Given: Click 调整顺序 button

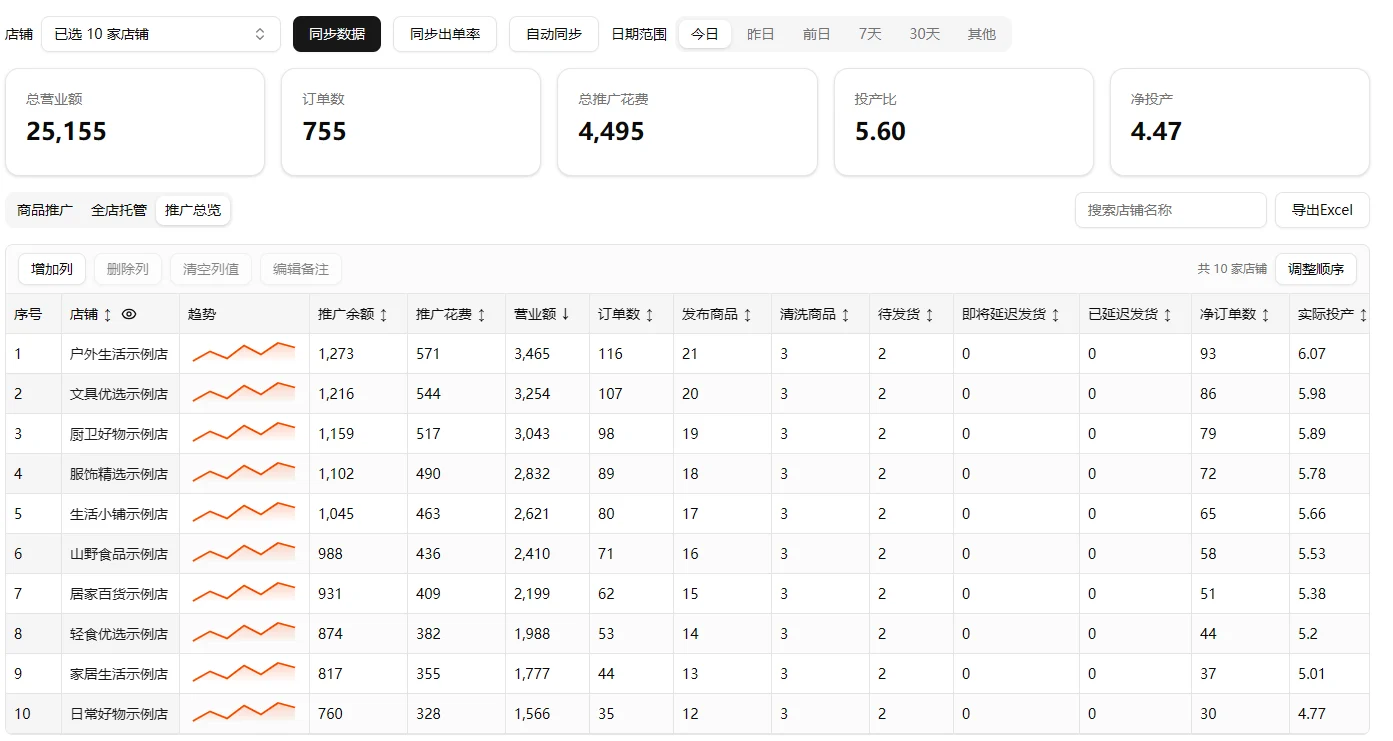Looking at the screenshot, I should coord(1316,269).
